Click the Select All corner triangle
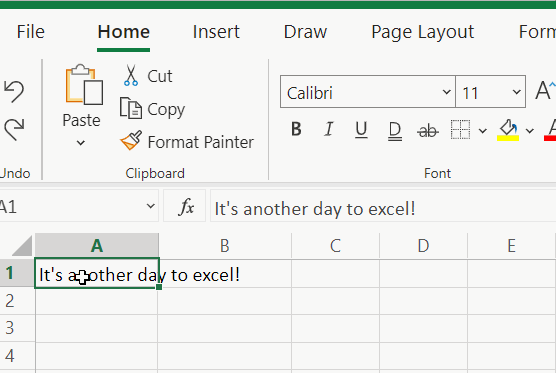 (x=23, y=245)
